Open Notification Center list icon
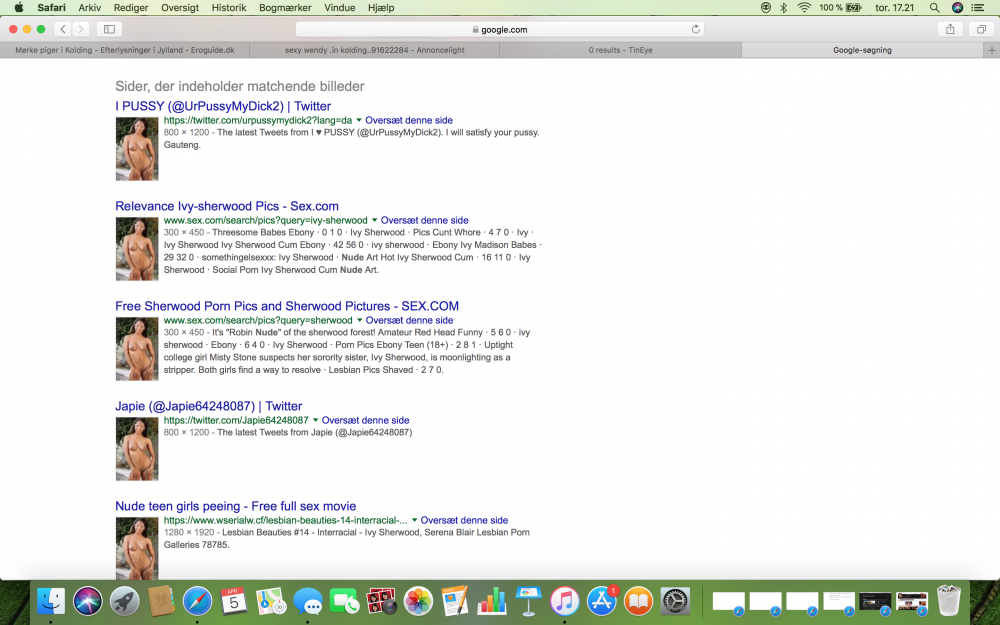 click(977, 8)
